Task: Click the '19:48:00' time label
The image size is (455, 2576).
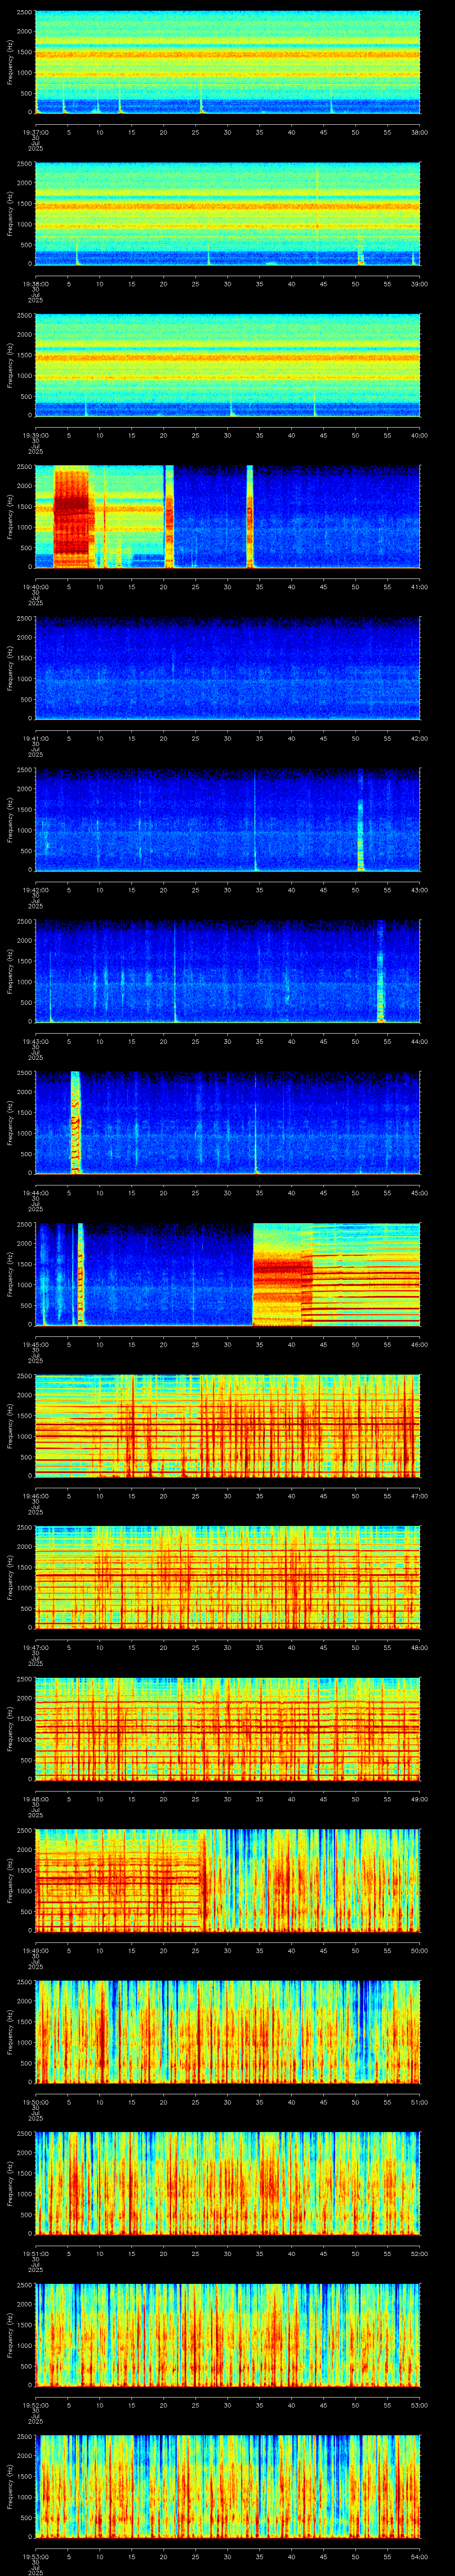Action: [36, 1799]
